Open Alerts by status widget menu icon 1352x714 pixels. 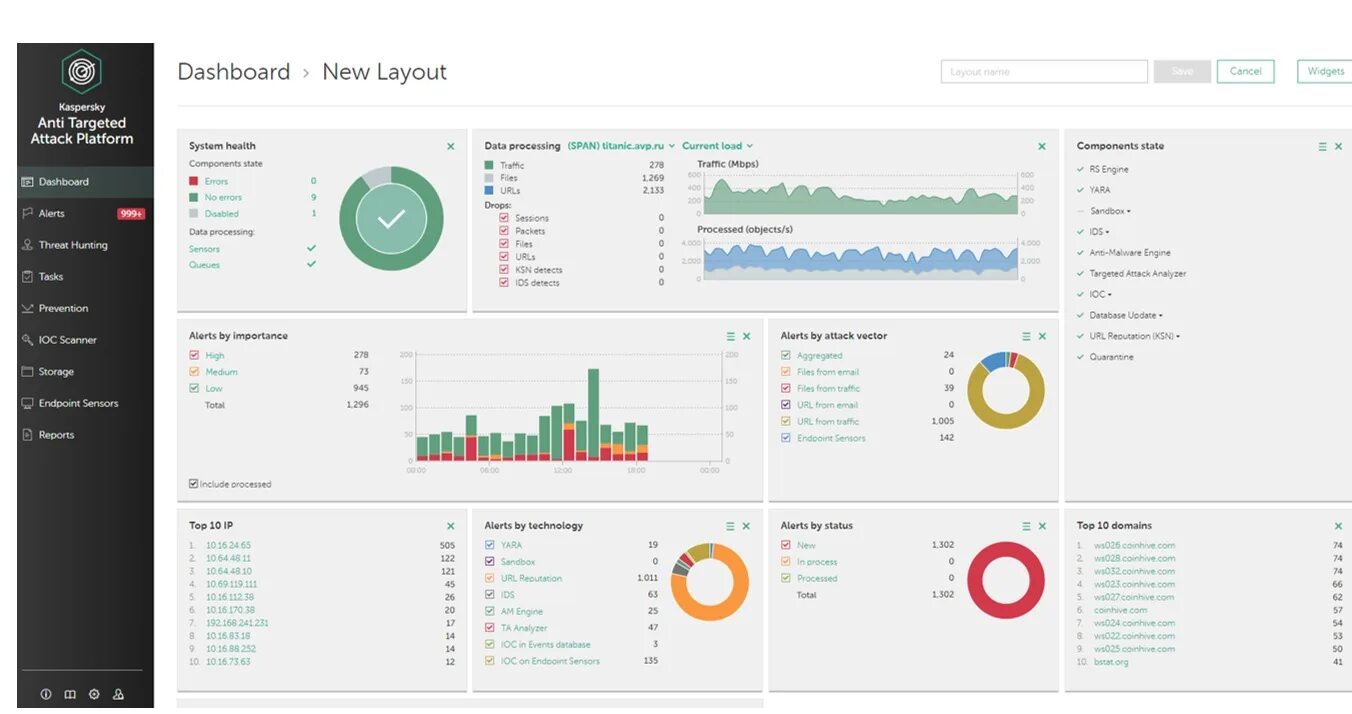click(x=1026, y=526)
